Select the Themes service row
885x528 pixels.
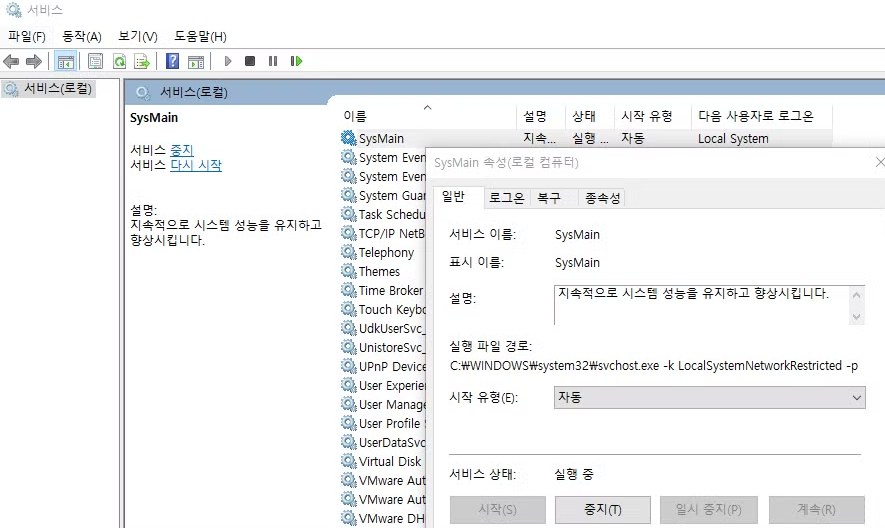point(383,272)
